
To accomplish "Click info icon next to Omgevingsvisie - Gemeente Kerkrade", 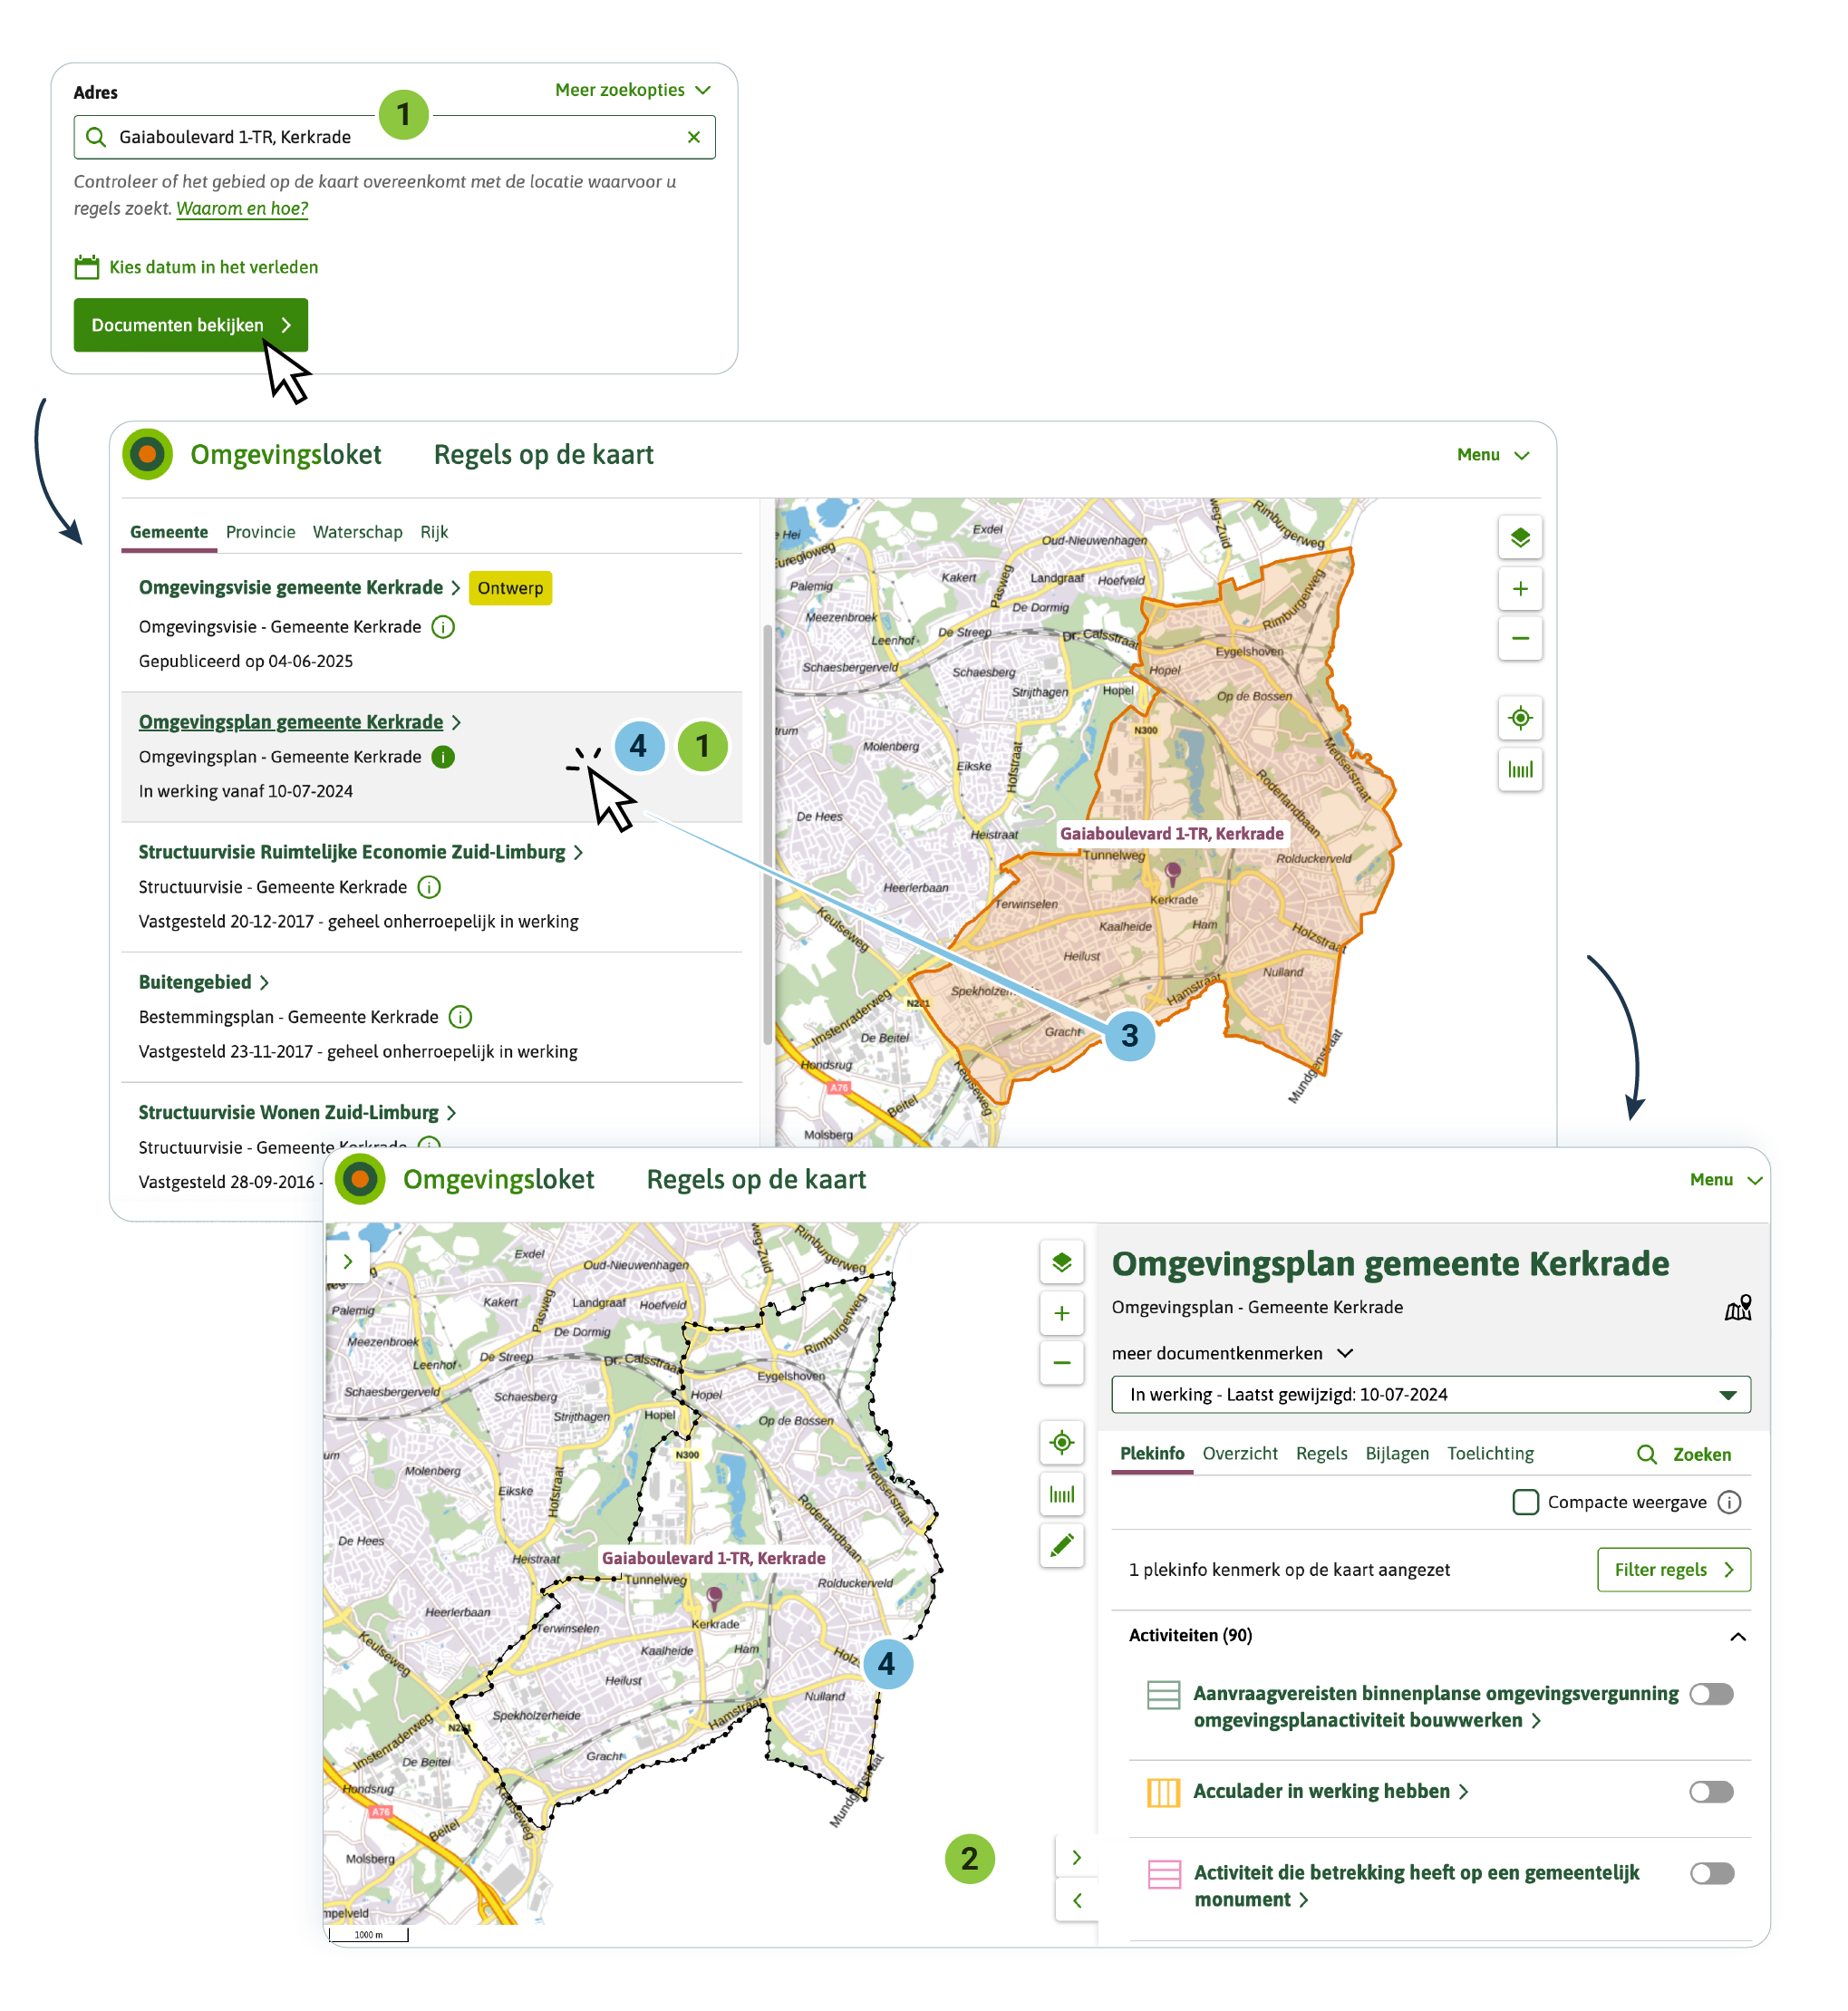I will point(442,627).
